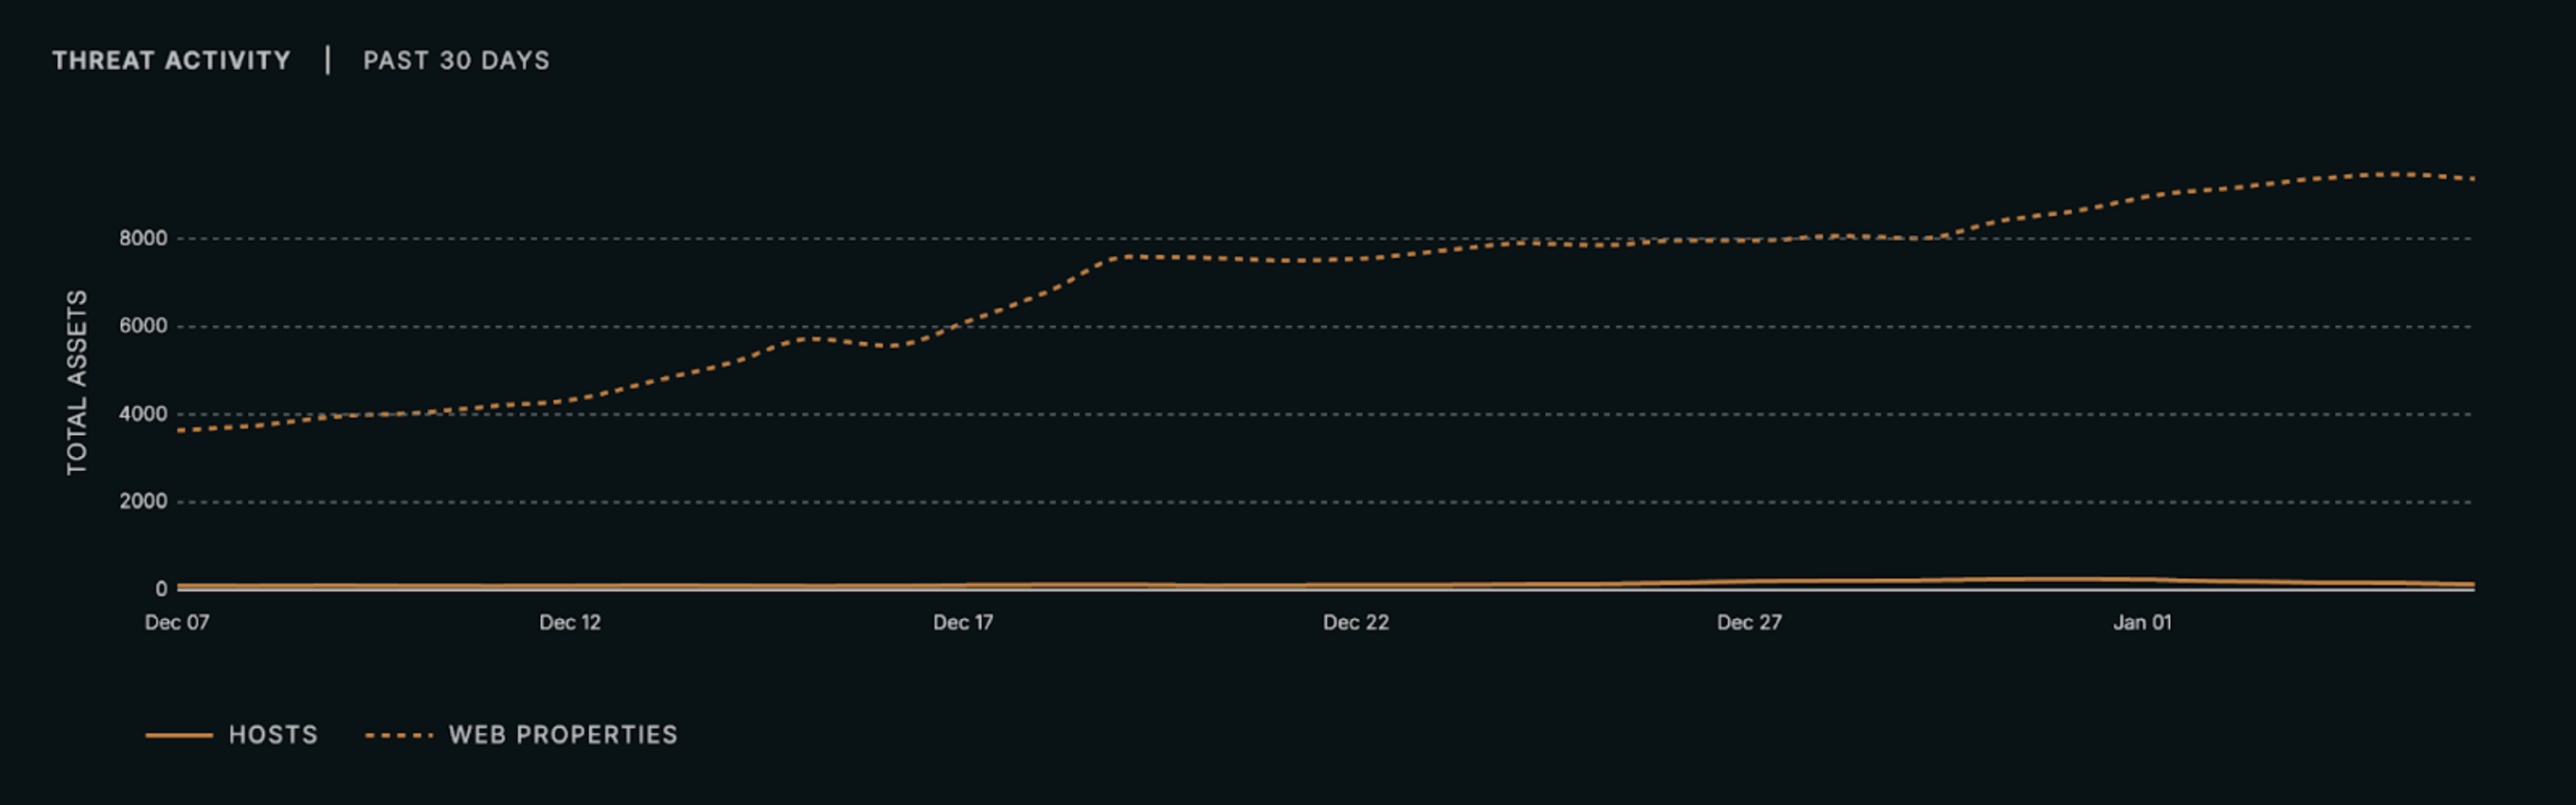Toggle the HOSTS series in the legend

tap(272, 735)
